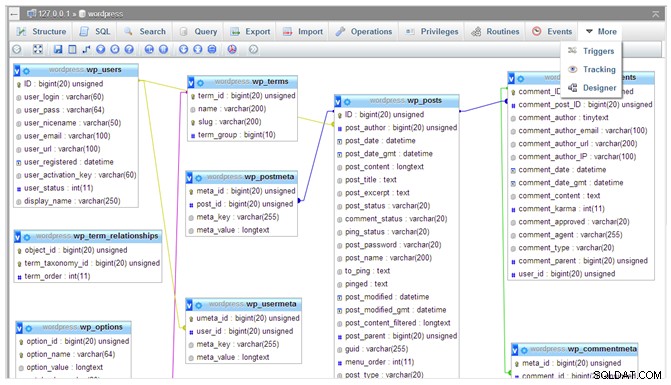Screen dimensions: 671x385
Task: Click the Export PDF icon in designer toolbar
Action: (x=232, y=49)
